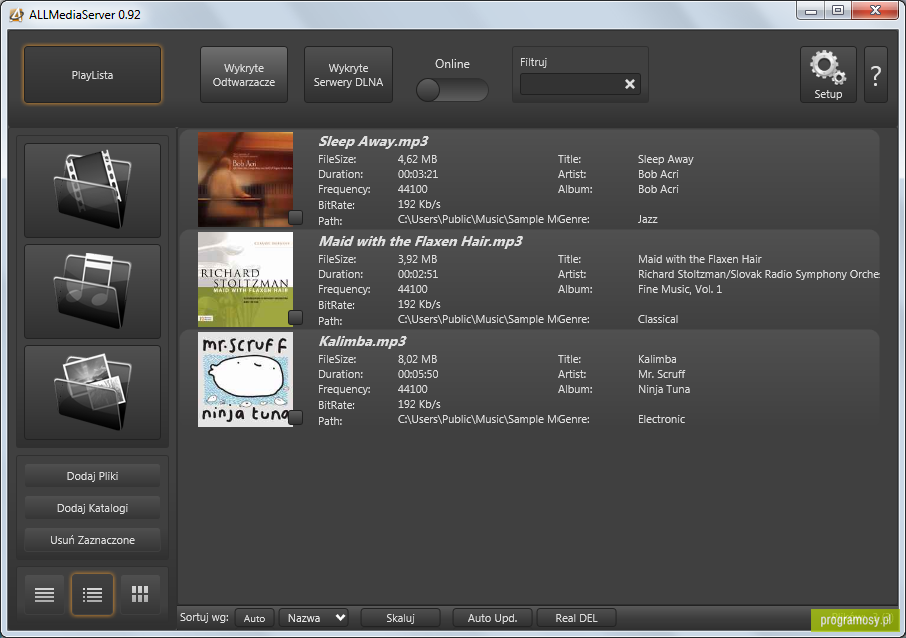The height and width of the screenshot is (638, 906).
Task: Close the ALLMediaServer window
Action: point(875,10)
